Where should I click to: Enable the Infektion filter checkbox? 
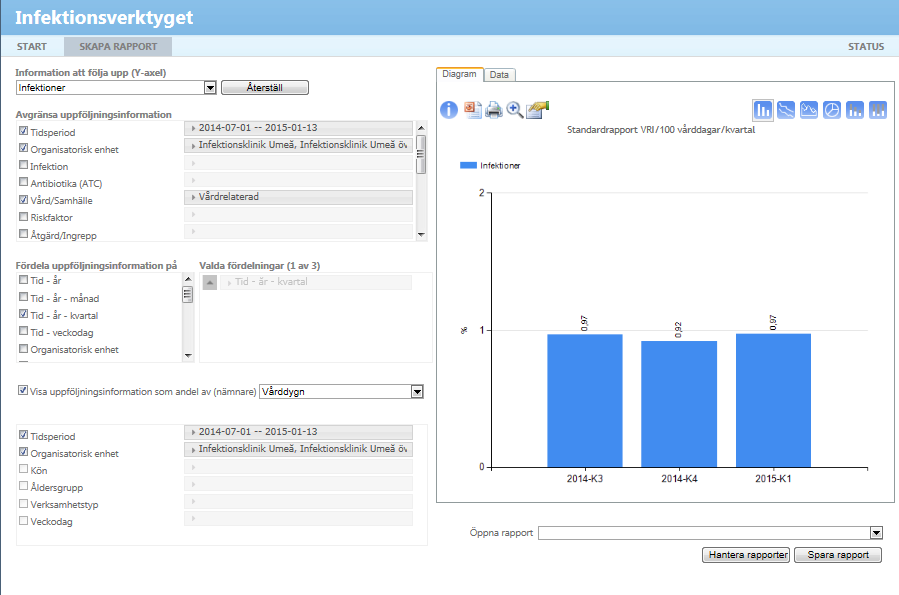coord(24,165)
